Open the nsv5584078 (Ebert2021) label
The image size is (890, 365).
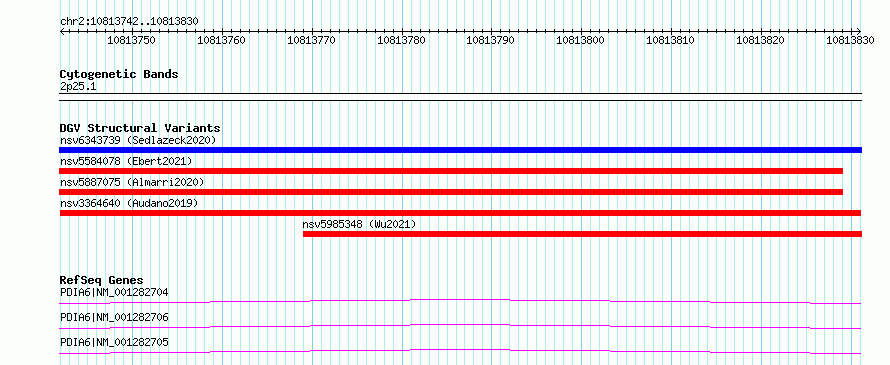point(126,161)
